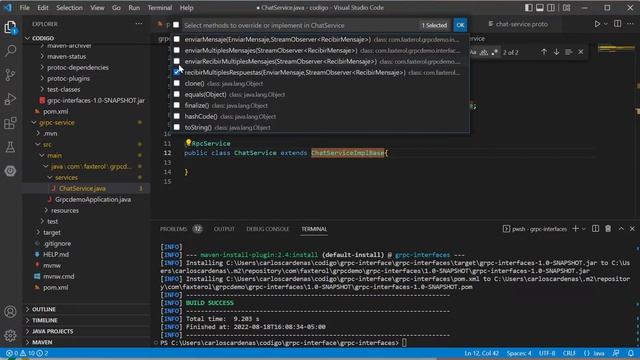Toggle Find in Selection icon
The image size is (640, 360).
[569, 52]
